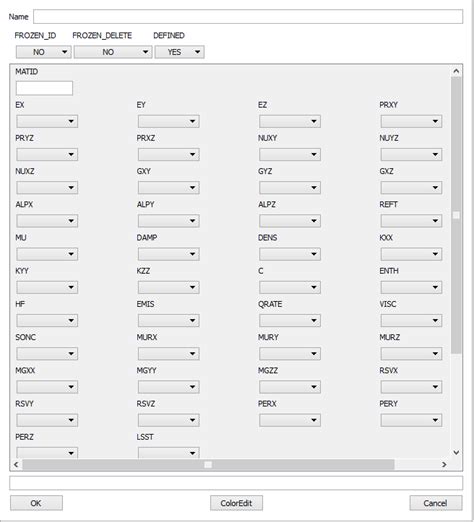
Task: Open the RSVY dropdown
Action: click(47, 420)
